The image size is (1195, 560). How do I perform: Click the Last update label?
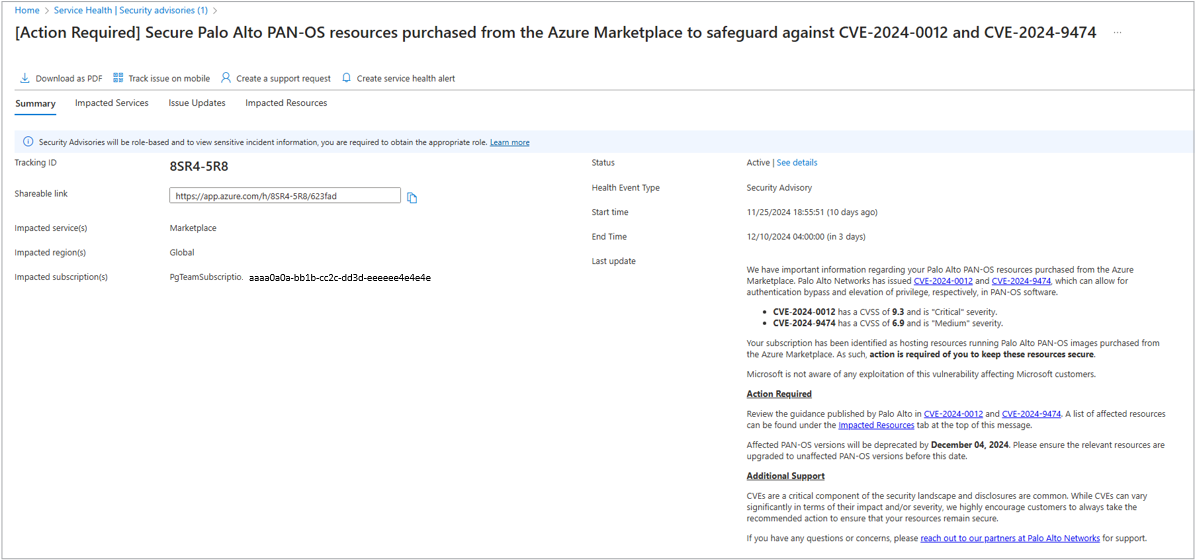click(614, 261)
